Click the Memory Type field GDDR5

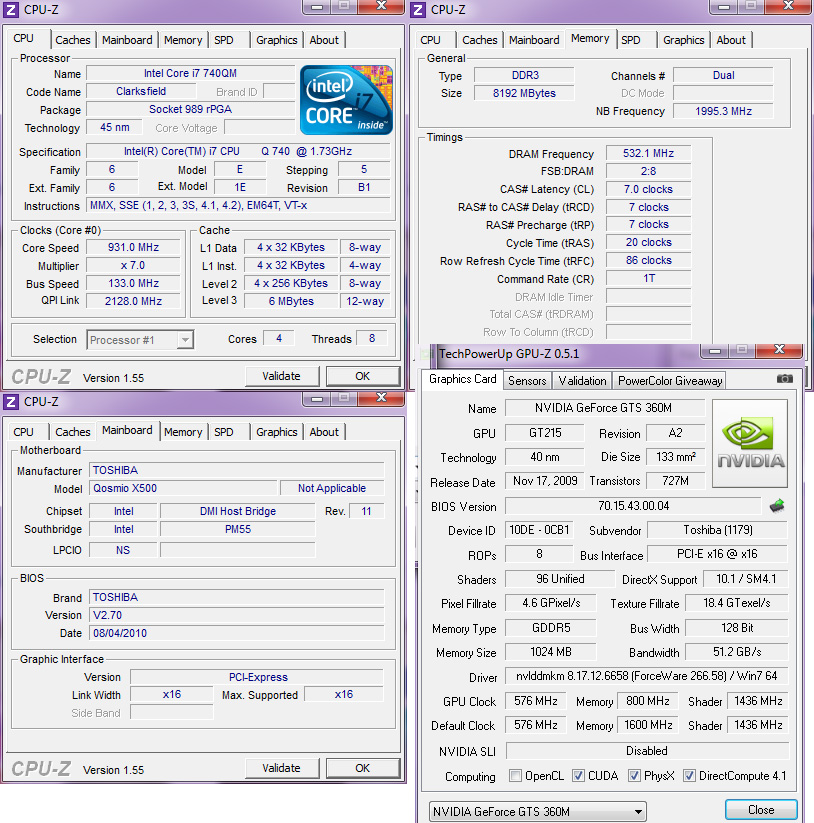point(551,628)
